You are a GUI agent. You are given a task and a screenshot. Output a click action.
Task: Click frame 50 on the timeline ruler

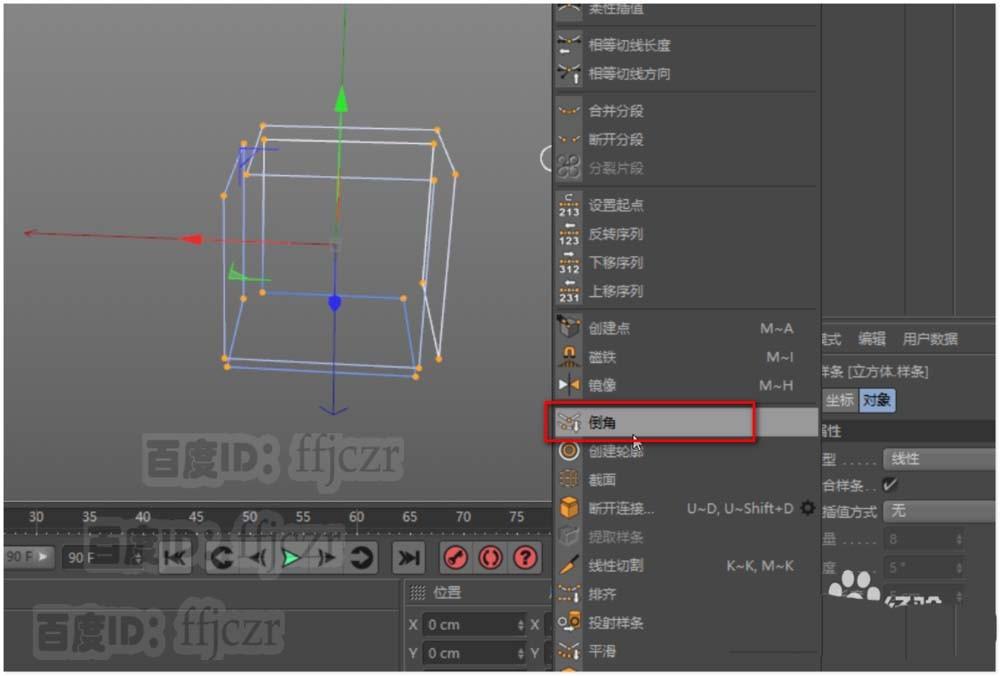[249, 517]
